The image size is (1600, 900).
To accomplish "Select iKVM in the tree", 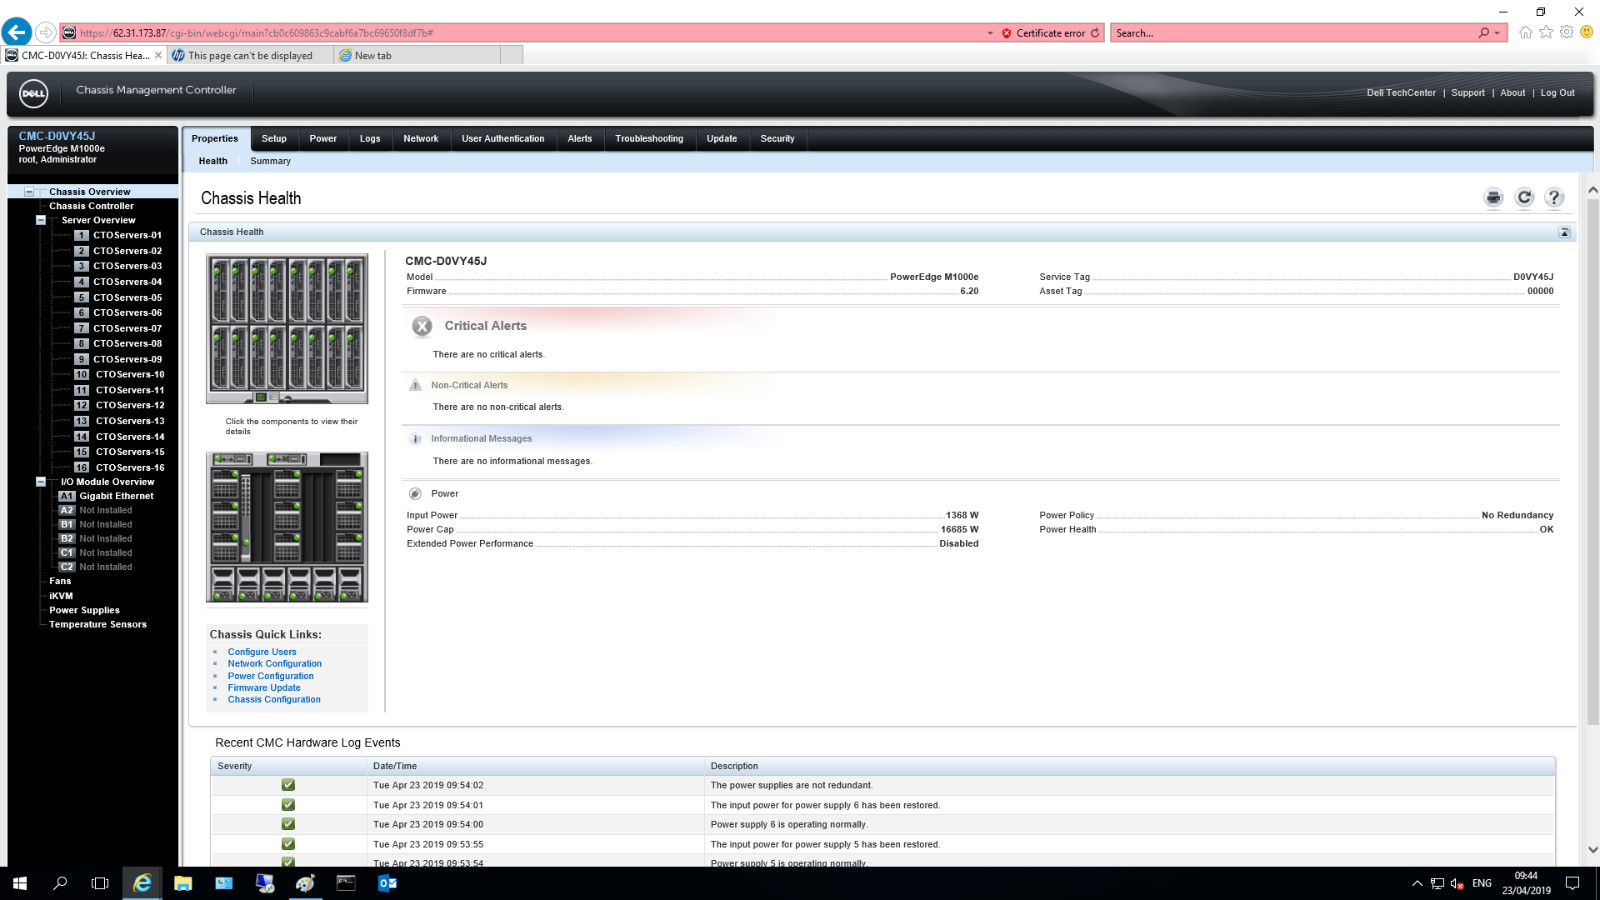I will 61,596.
